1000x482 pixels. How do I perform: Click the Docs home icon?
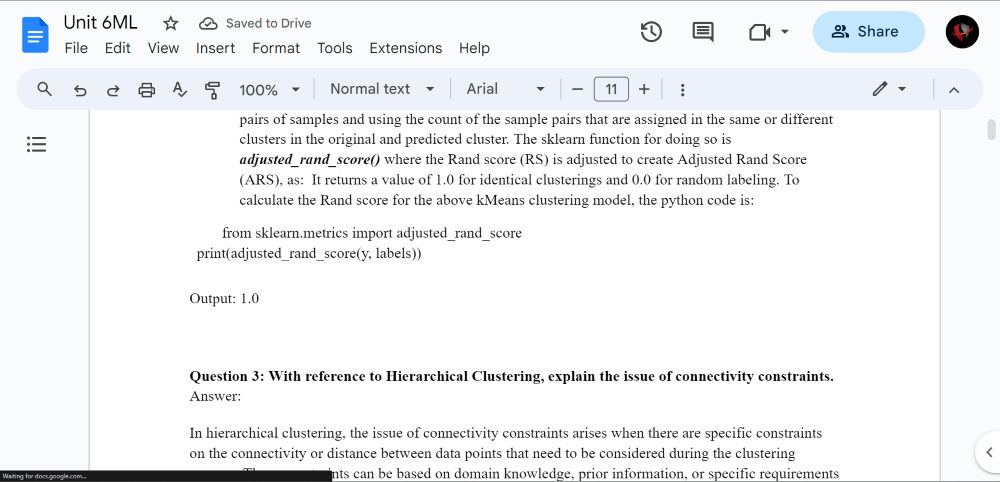point(35,35)
